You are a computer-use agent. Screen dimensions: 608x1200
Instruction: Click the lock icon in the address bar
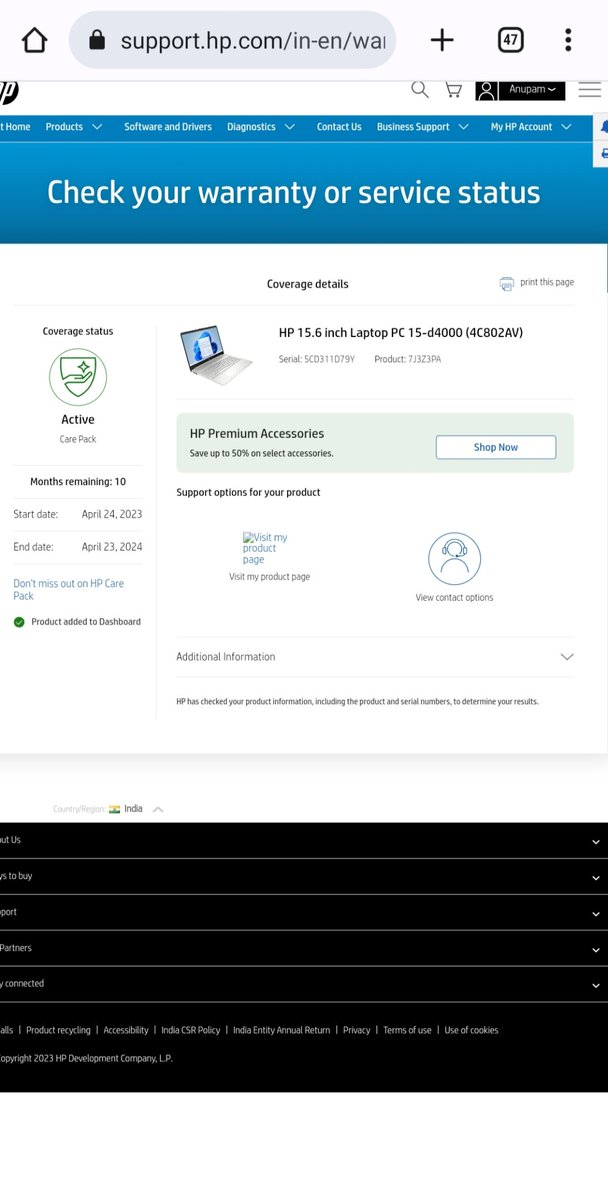pyautogui.click(x=96, y=40)
